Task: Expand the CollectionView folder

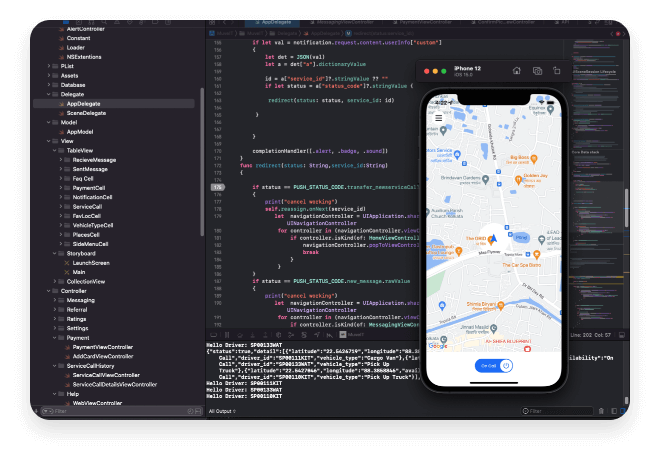Action: (55, 281)
